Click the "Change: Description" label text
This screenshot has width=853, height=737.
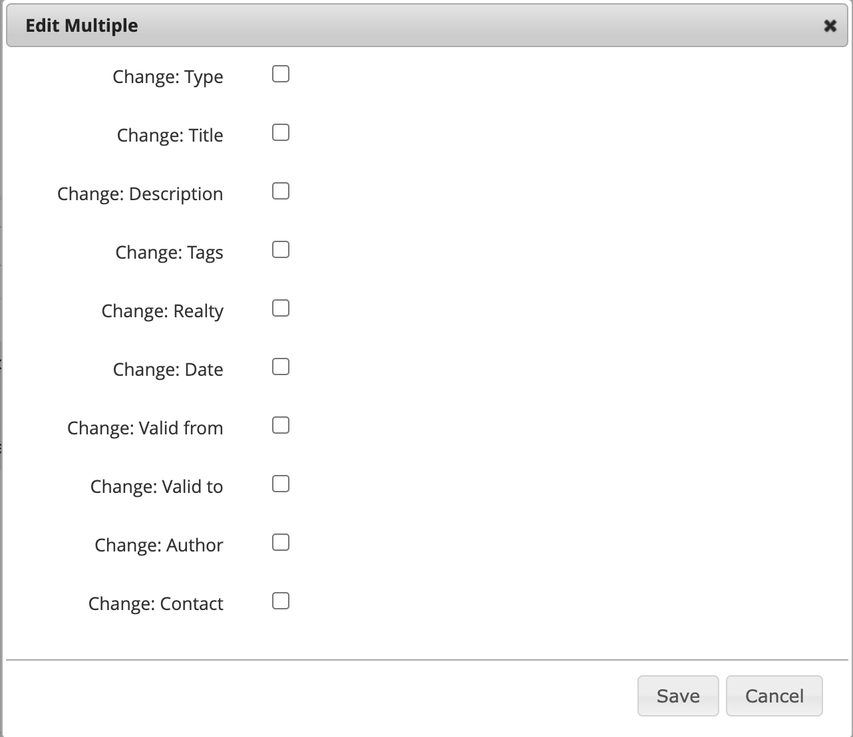pos(140,194)
